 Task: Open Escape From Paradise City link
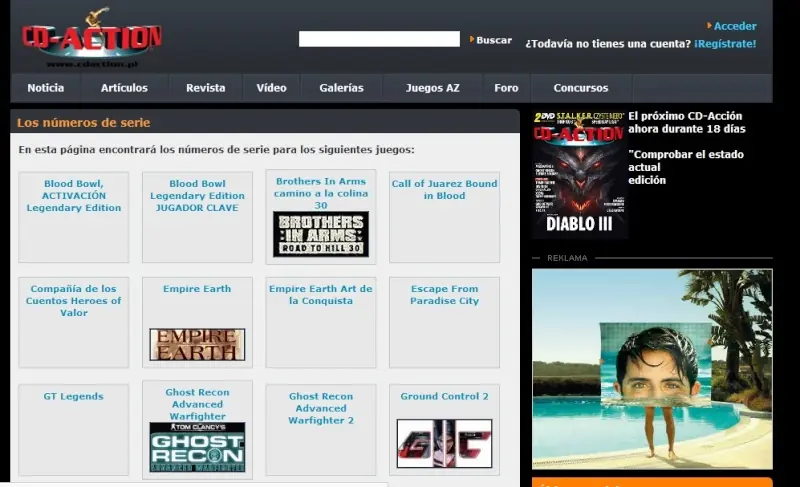tap(444, 295)
